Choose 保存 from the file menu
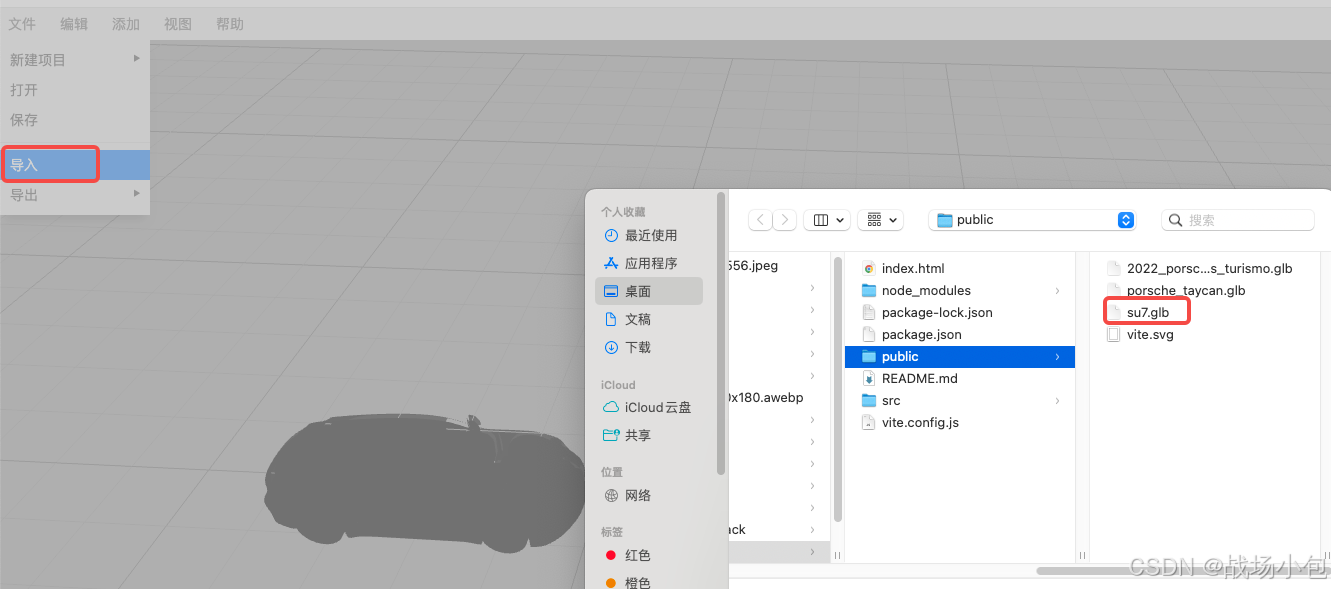Screen dimensions: 1331x589 click(x=75, y=120)
